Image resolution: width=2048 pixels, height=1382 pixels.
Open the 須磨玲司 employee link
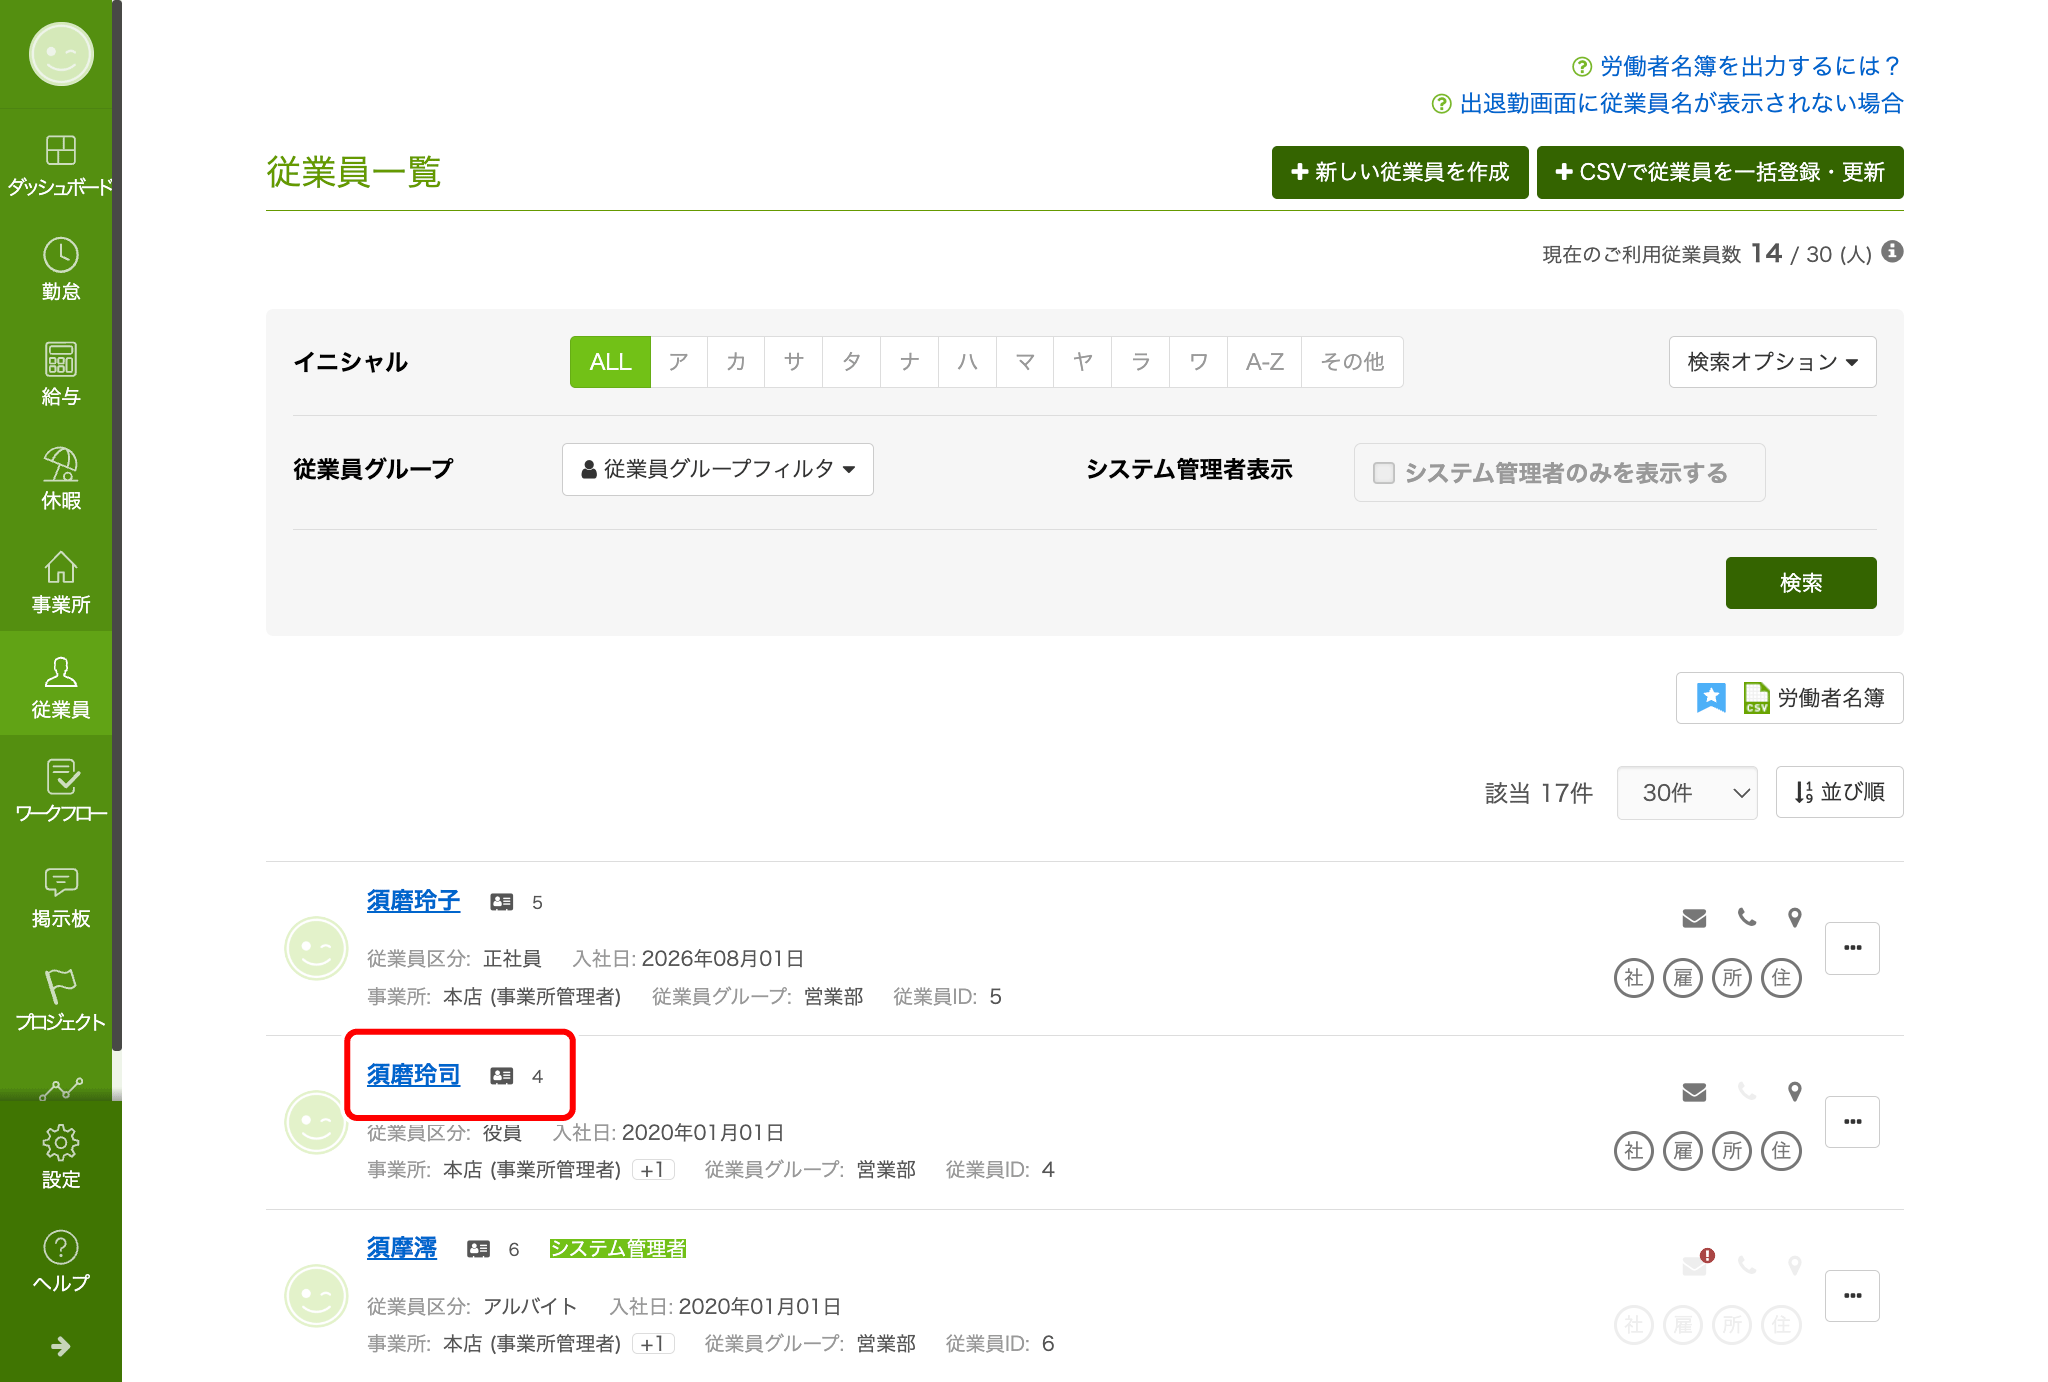(x=413, y=1075)
